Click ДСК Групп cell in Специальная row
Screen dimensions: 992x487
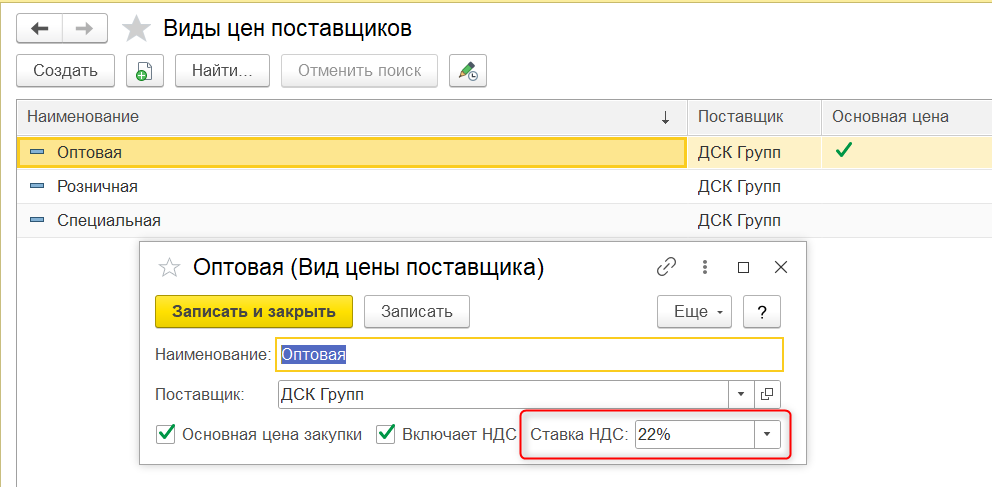pyautogui.click(x=754, y=221)
